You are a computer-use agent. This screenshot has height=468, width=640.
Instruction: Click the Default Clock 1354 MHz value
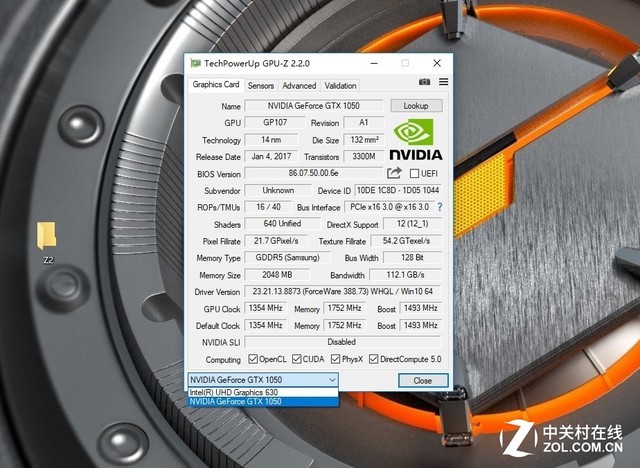tap(265, 325)
